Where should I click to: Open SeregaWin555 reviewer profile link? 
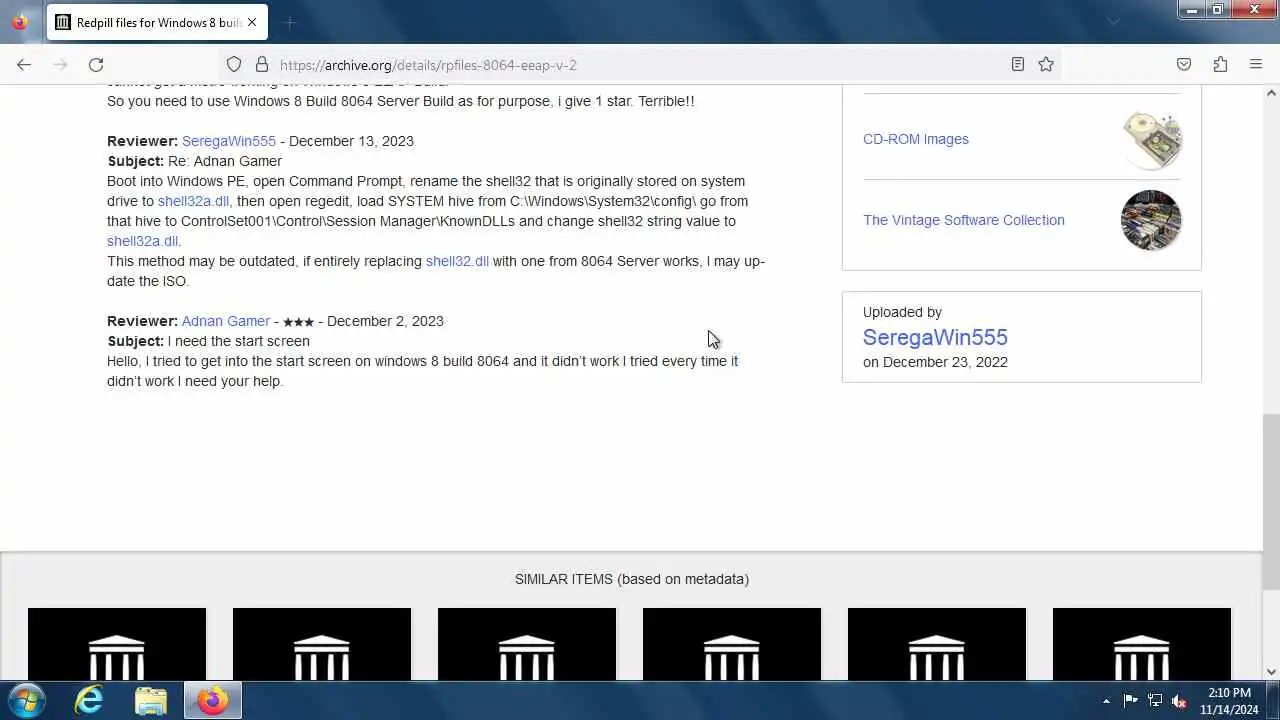pos(228,141)
